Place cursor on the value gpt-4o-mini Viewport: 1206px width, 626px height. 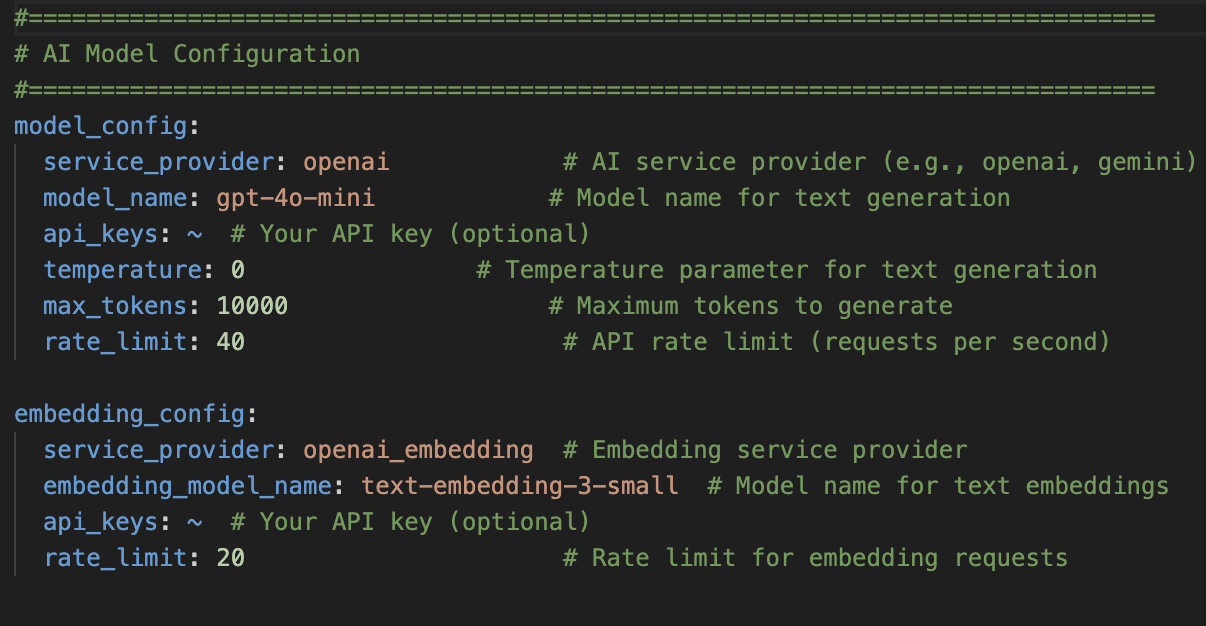tap(295, 198)
